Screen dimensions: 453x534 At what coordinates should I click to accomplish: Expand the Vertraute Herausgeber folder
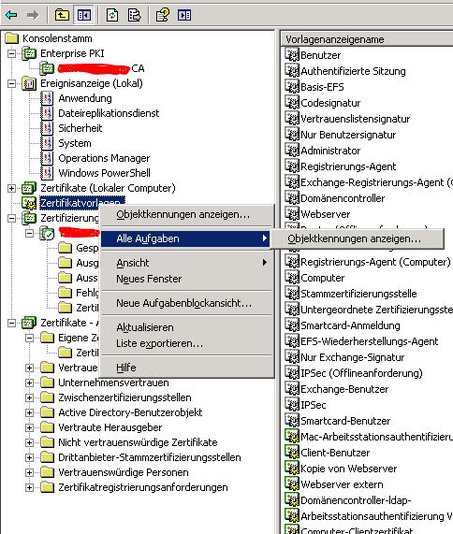29,428
